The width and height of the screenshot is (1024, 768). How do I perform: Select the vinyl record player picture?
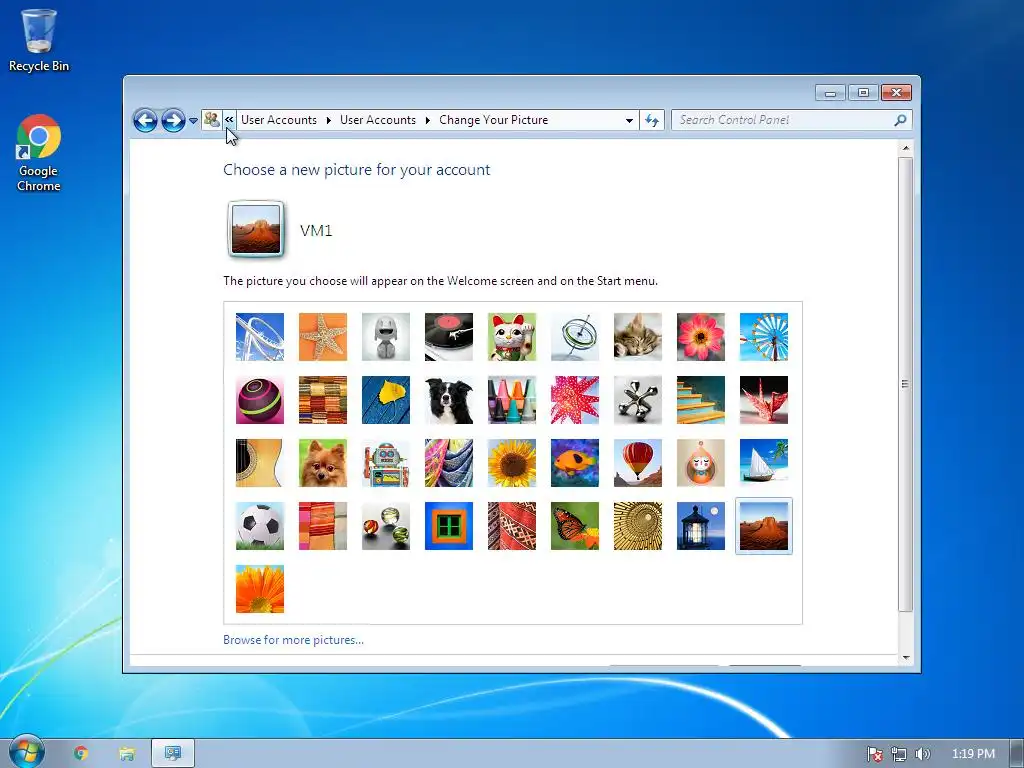pos(449,337)
